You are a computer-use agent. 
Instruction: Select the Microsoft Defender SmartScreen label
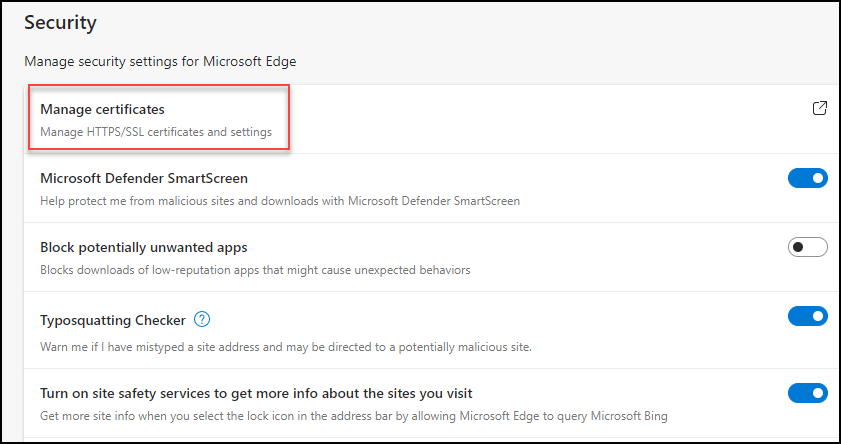pos(143,179)
